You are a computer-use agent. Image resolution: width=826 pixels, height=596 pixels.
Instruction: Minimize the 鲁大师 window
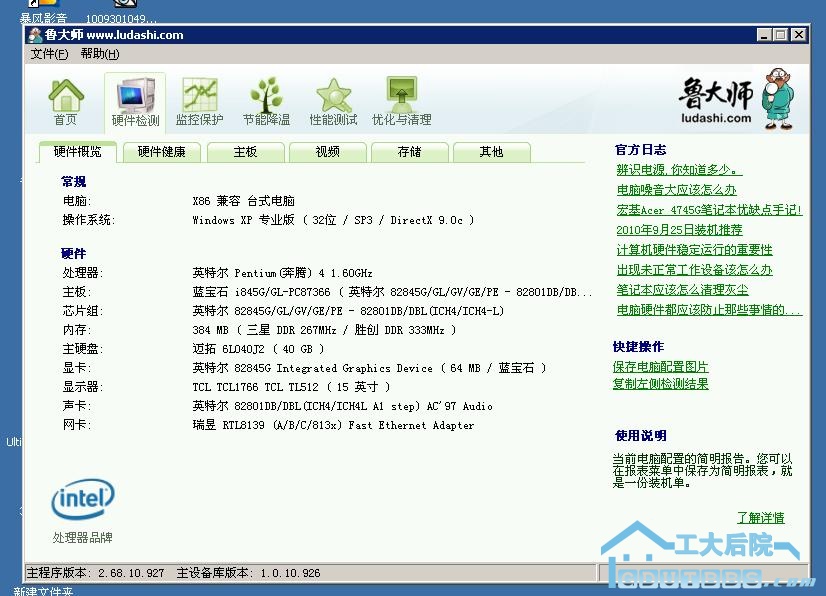point(764,35)
